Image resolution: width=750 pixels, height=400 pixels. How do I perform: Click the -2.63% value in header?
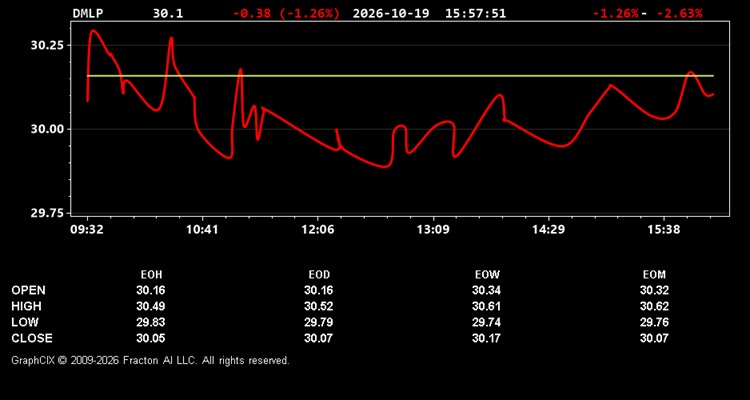[x=679, y=13]
